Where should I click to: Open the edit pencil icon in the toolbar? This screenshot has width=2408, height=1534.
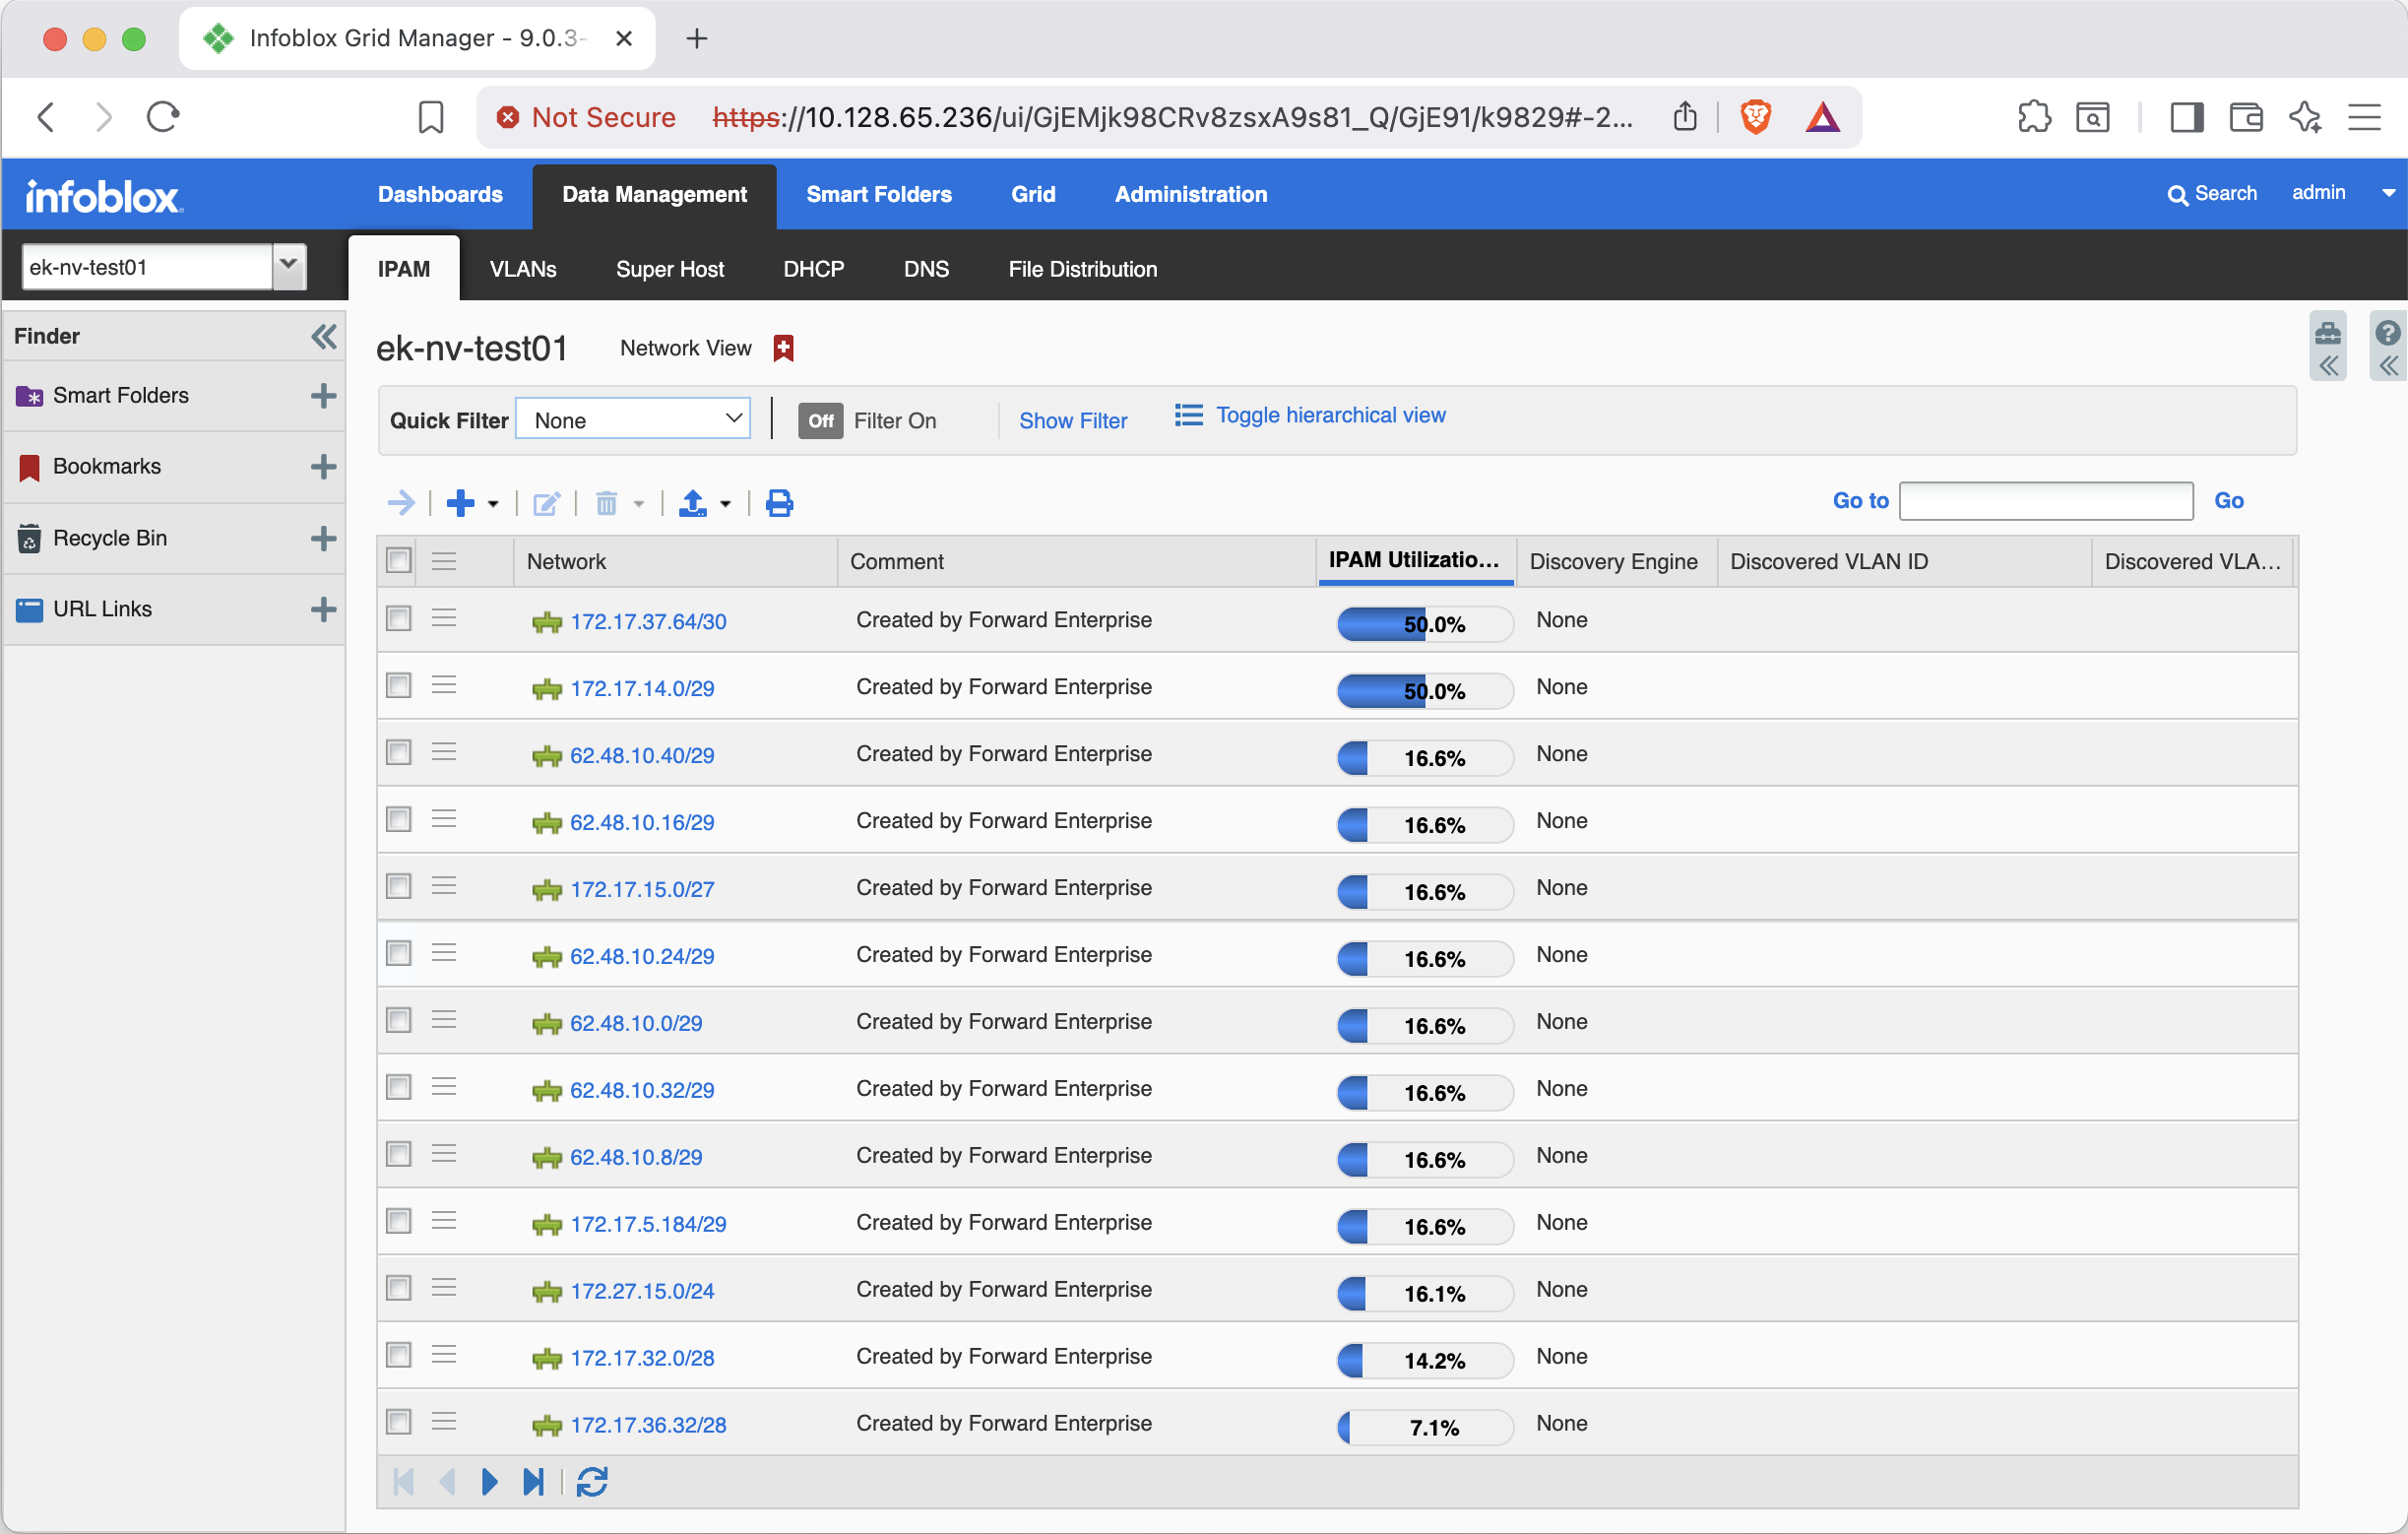coord(546,503)
